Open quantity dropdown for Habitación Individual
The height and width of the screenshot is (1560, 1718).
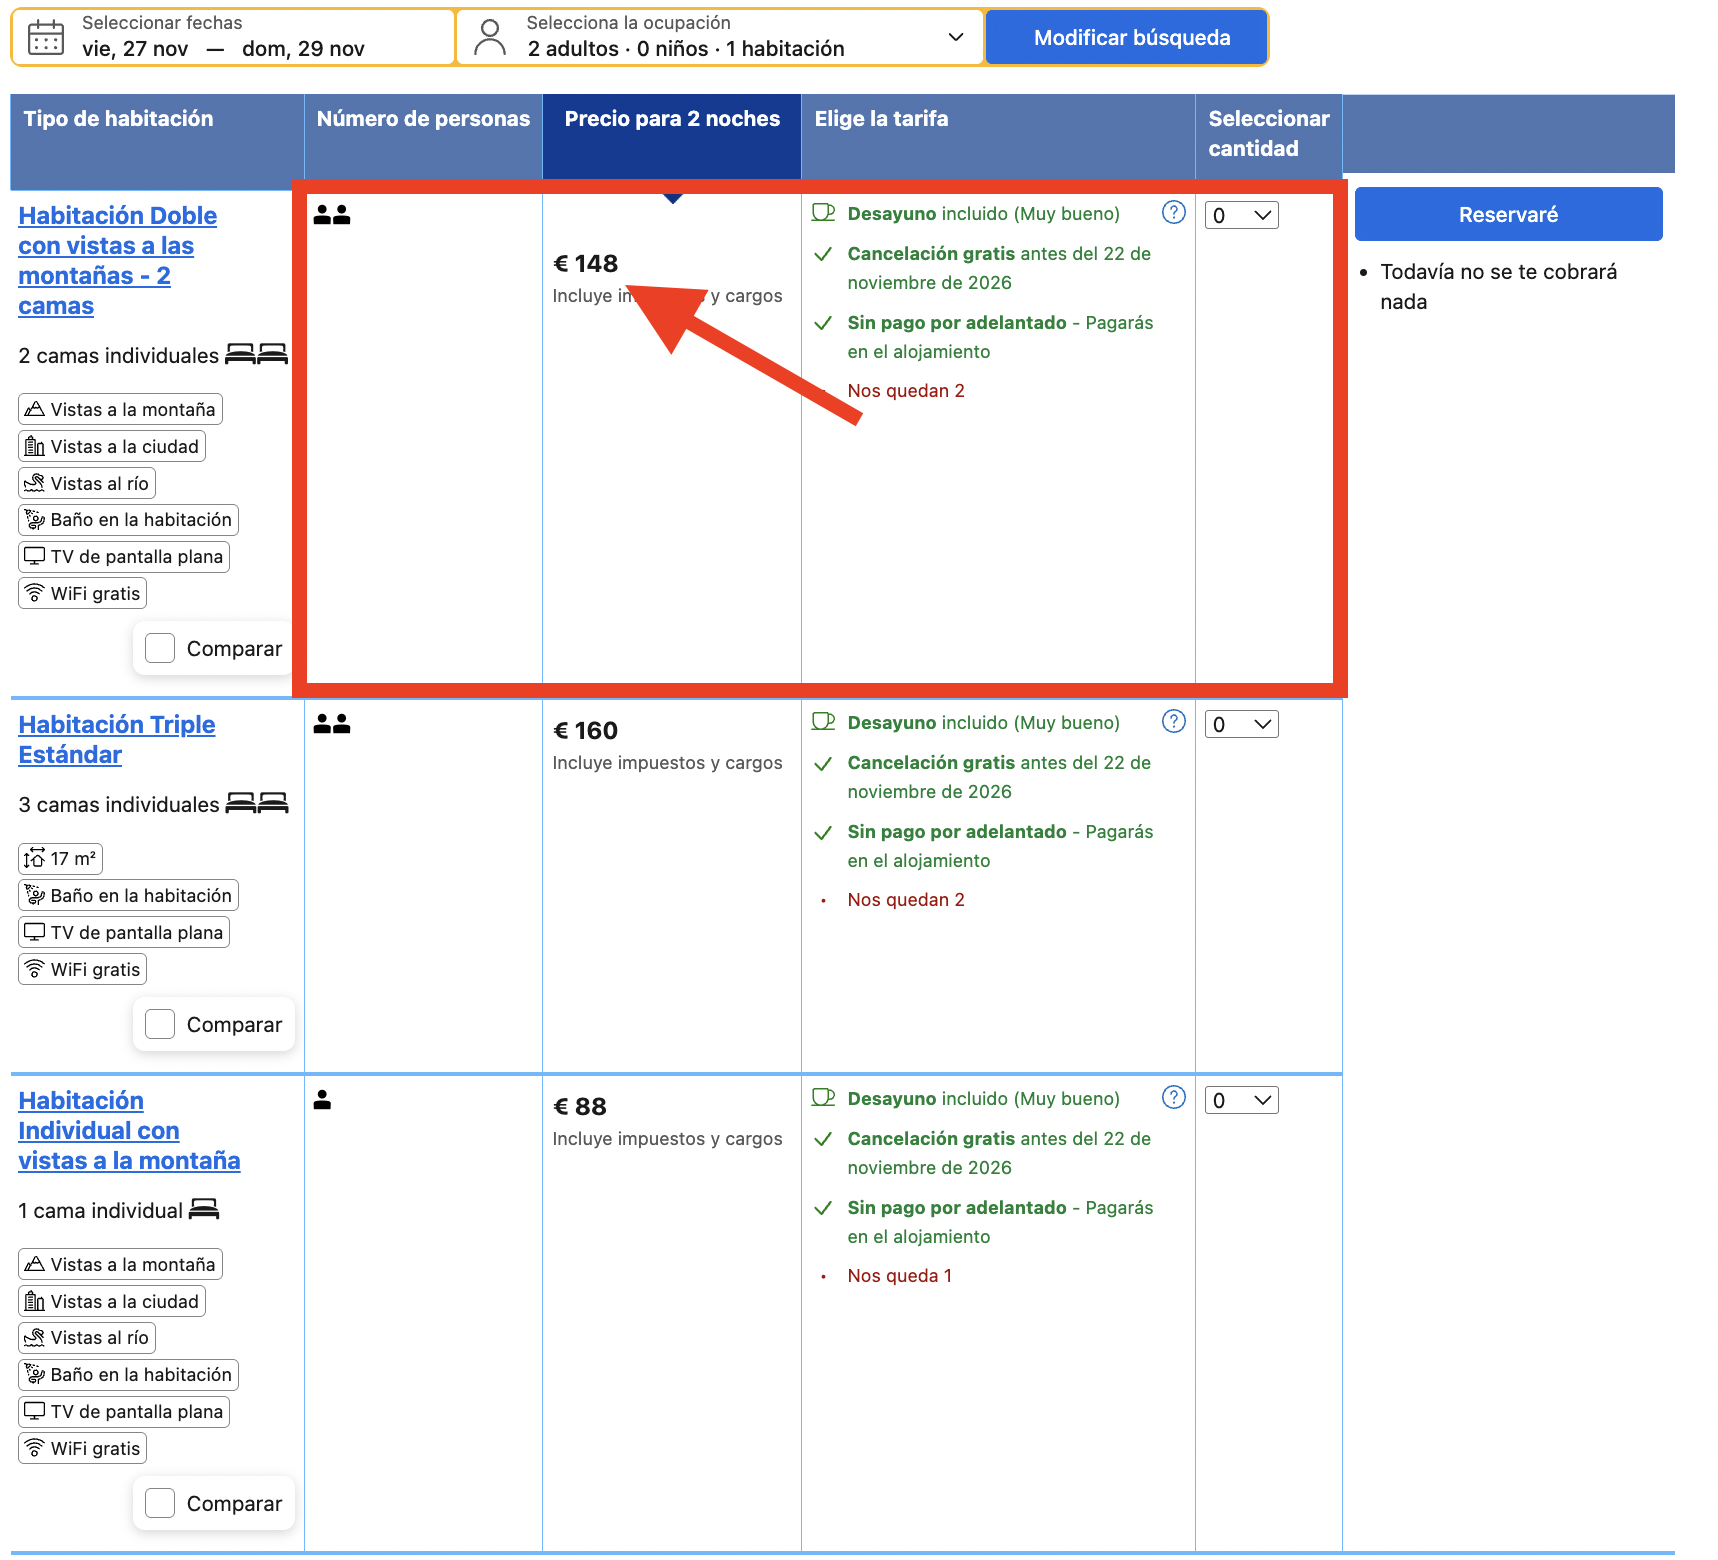click(1242, 1100)
